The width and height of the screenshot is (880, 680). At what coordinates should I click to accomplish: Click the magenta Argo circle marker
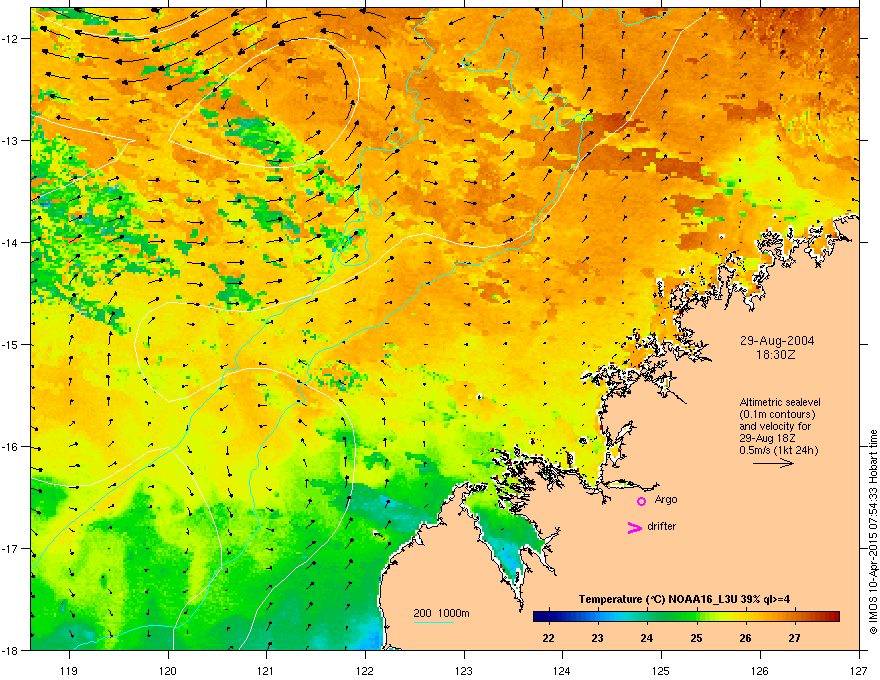pyautogui.click(x=641, y=501)
